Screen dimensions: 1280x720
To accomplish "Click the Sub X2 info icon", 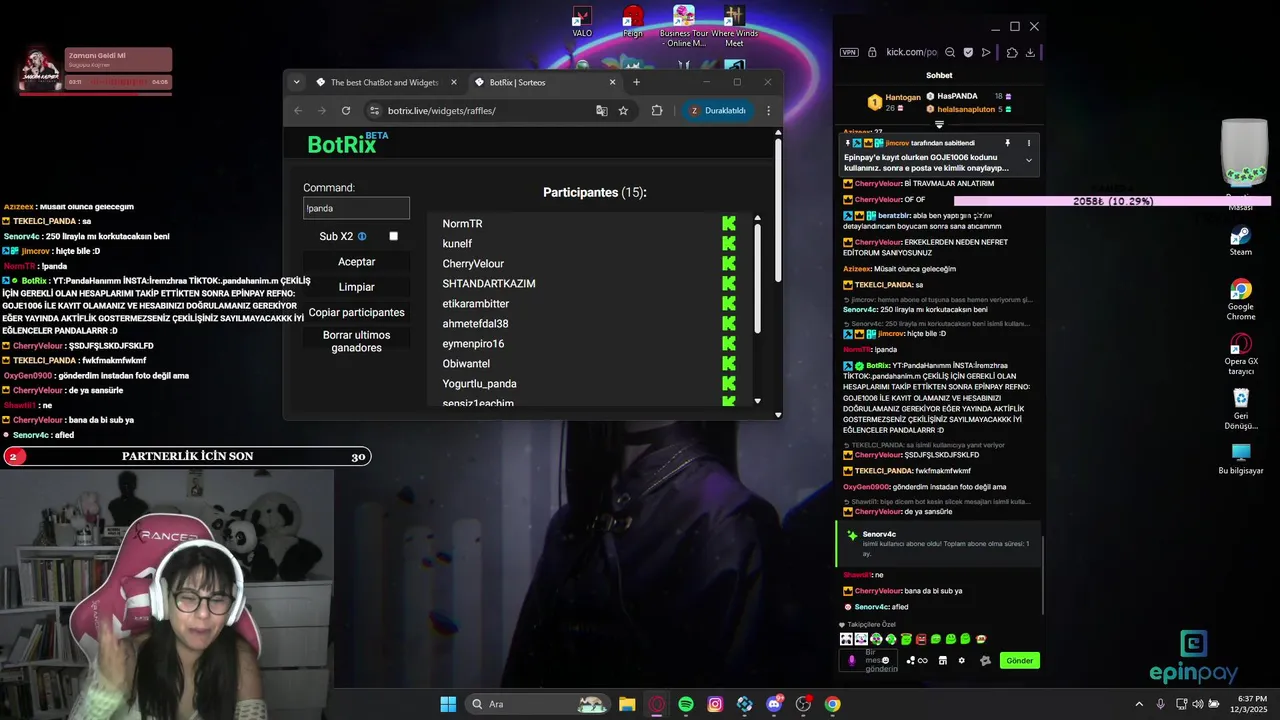I will point(362,237).
